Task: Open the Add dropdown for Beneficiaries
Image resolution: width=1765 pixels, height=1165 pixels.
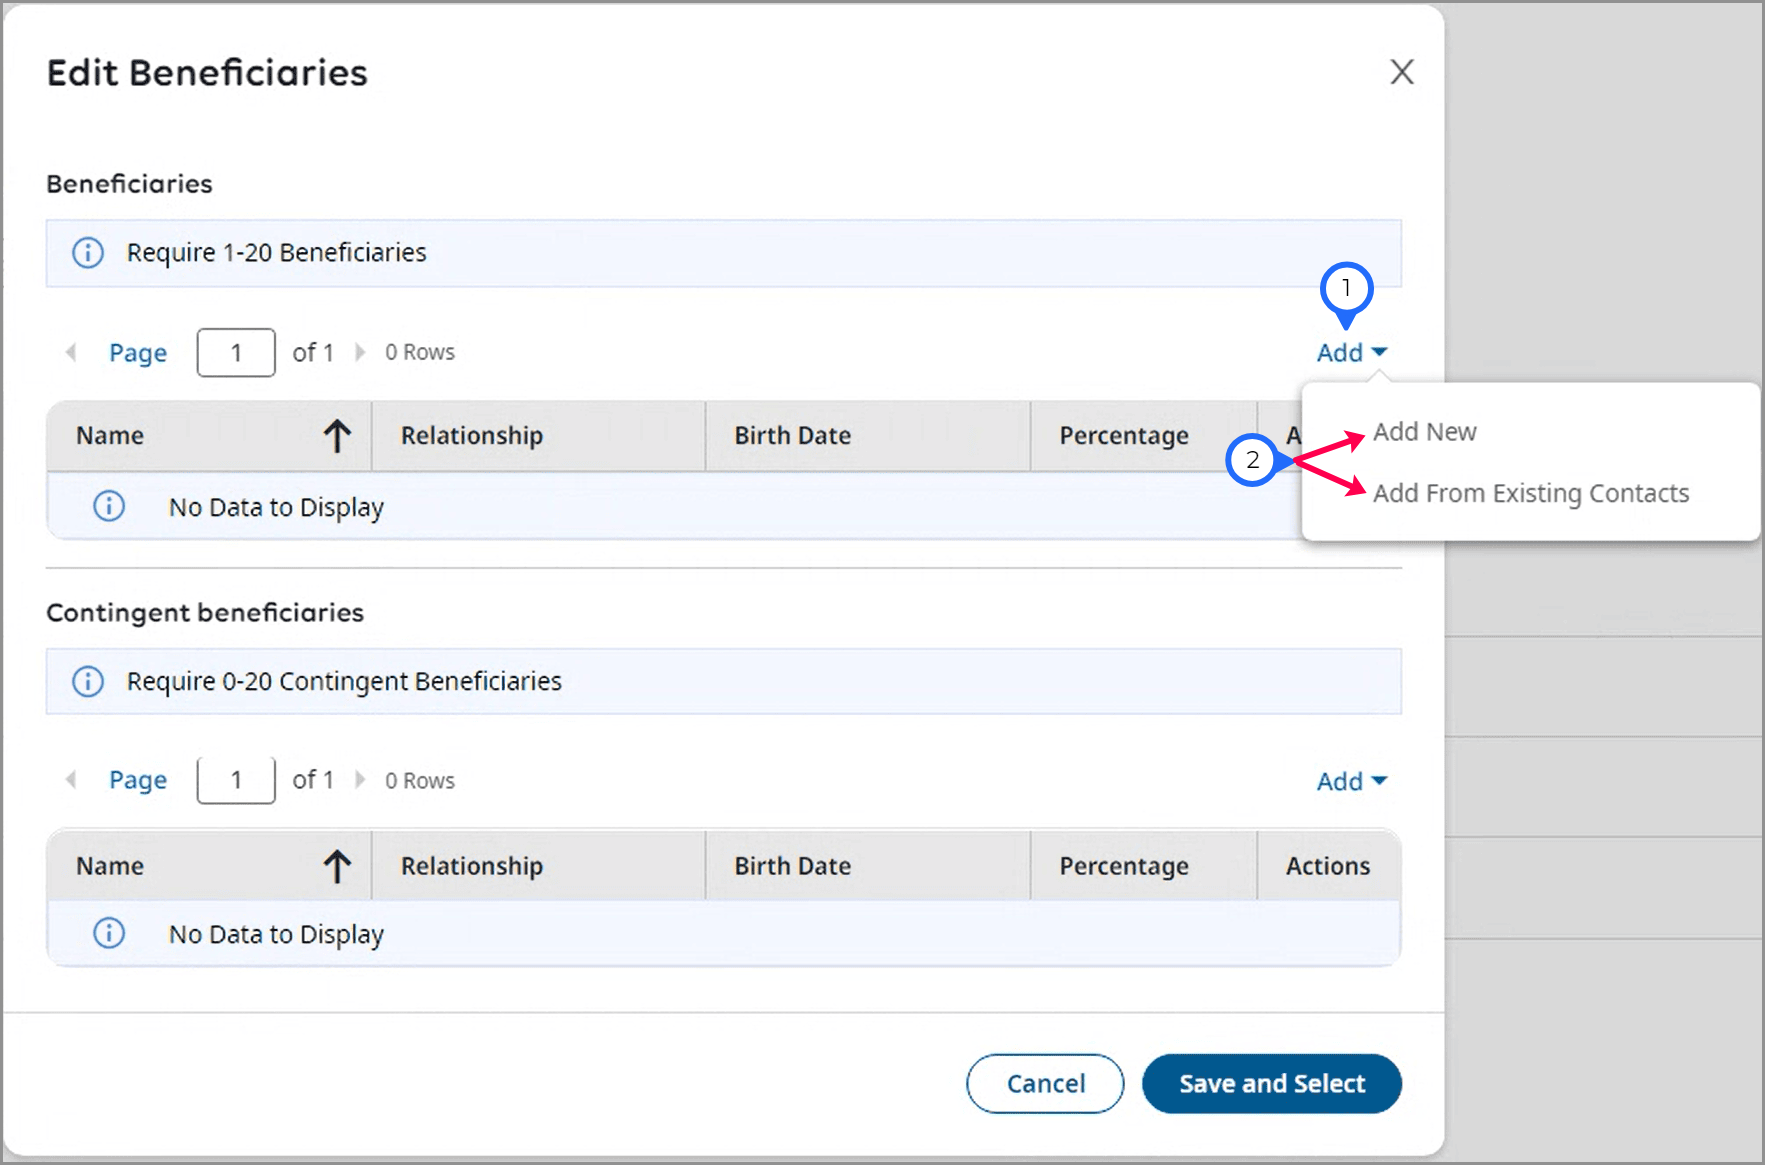Action: click(1351, 353)
